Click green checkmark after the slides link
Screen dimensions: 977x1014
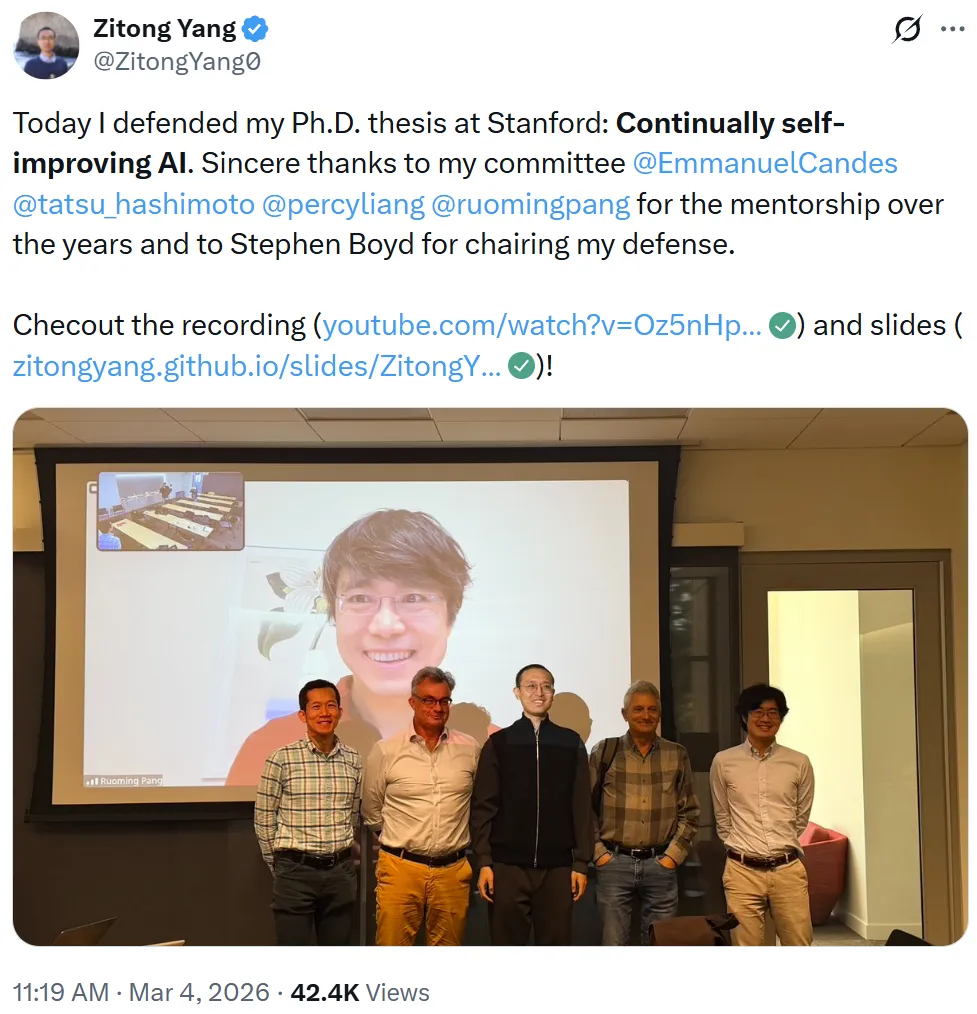tap(520, 366)
